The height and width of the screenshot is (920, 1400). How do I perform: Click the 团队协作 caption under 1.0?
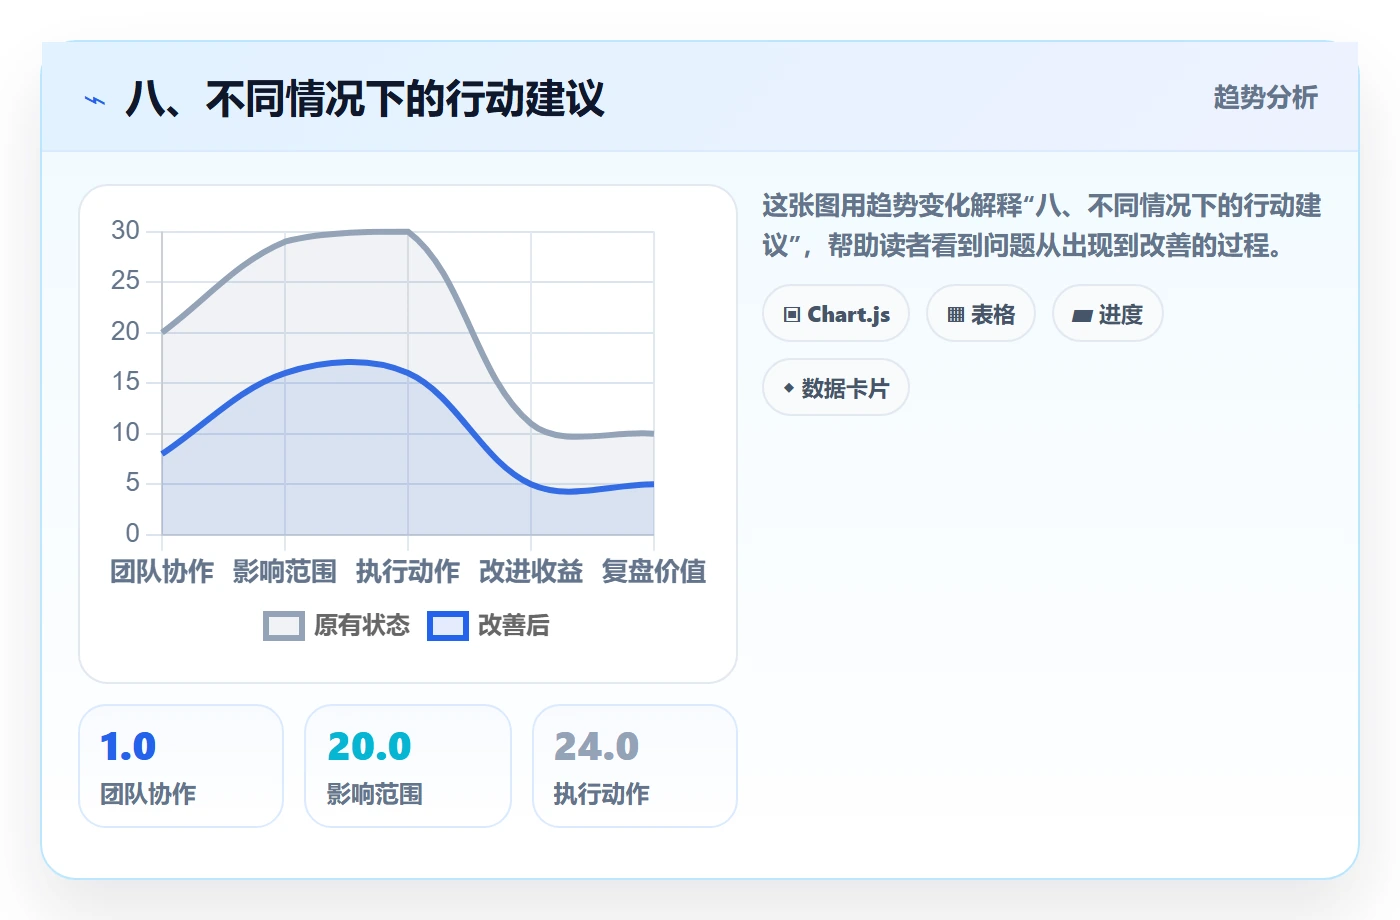click(x=148, y=794)
